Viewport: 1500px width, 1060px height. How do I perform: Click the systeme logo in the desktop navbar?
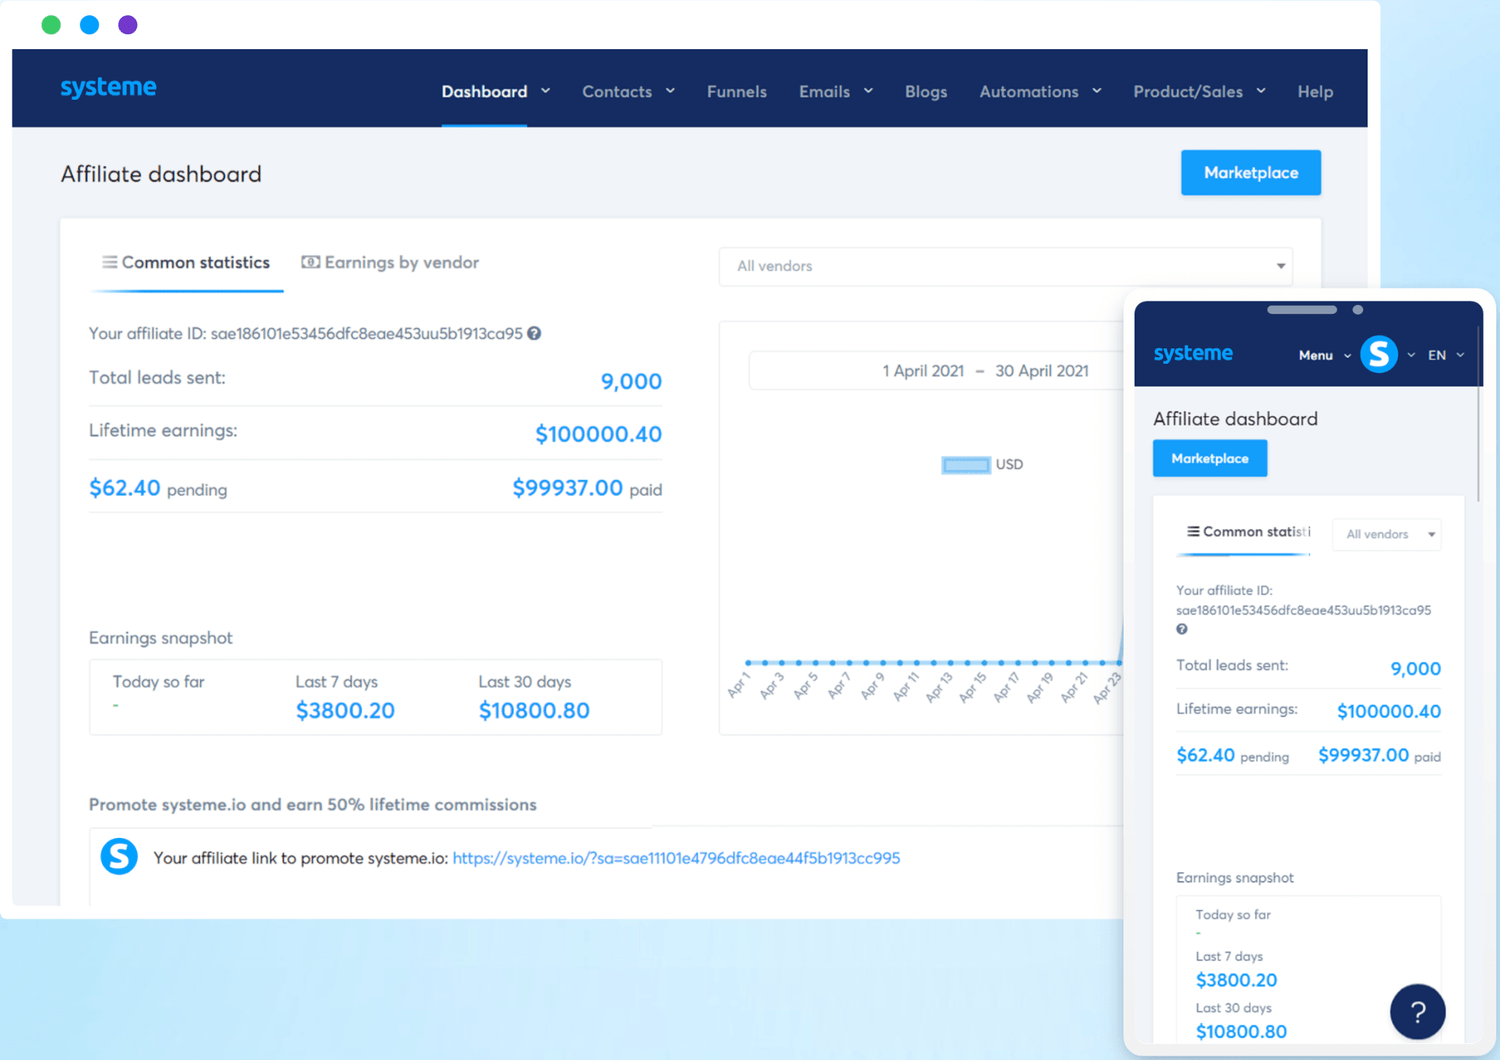(x=108, y=88)
